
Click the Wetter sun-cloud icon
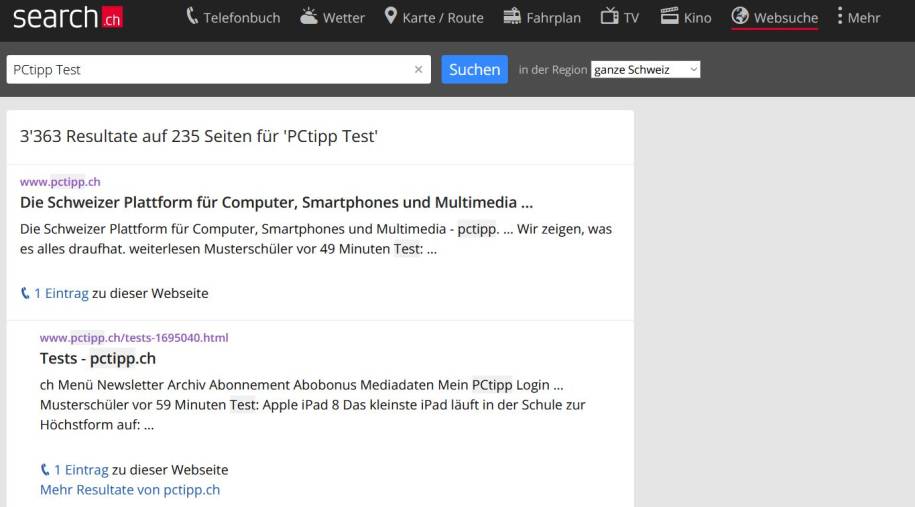(309, 16)
